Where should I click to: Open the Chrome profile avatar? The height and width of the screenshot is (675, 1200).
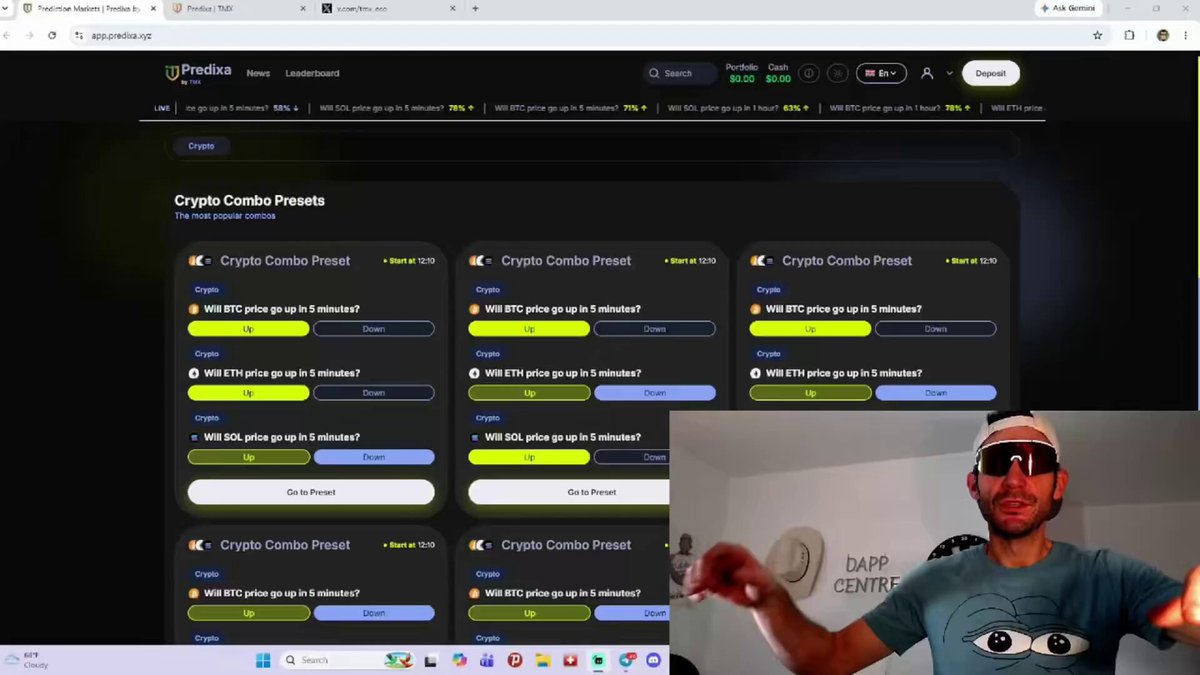[1163, 35]
